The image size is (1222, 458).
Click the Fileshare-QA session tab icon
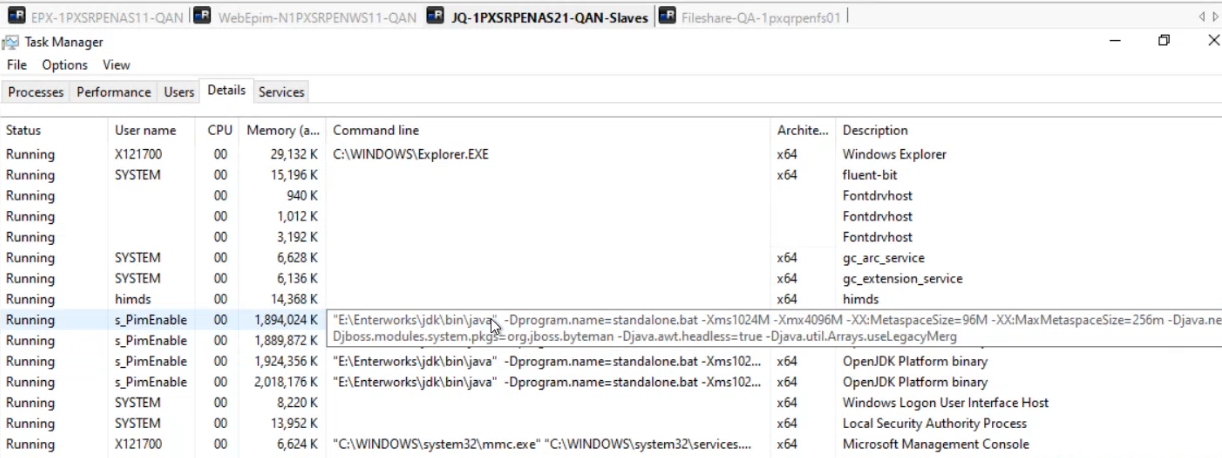coord(666,16)
